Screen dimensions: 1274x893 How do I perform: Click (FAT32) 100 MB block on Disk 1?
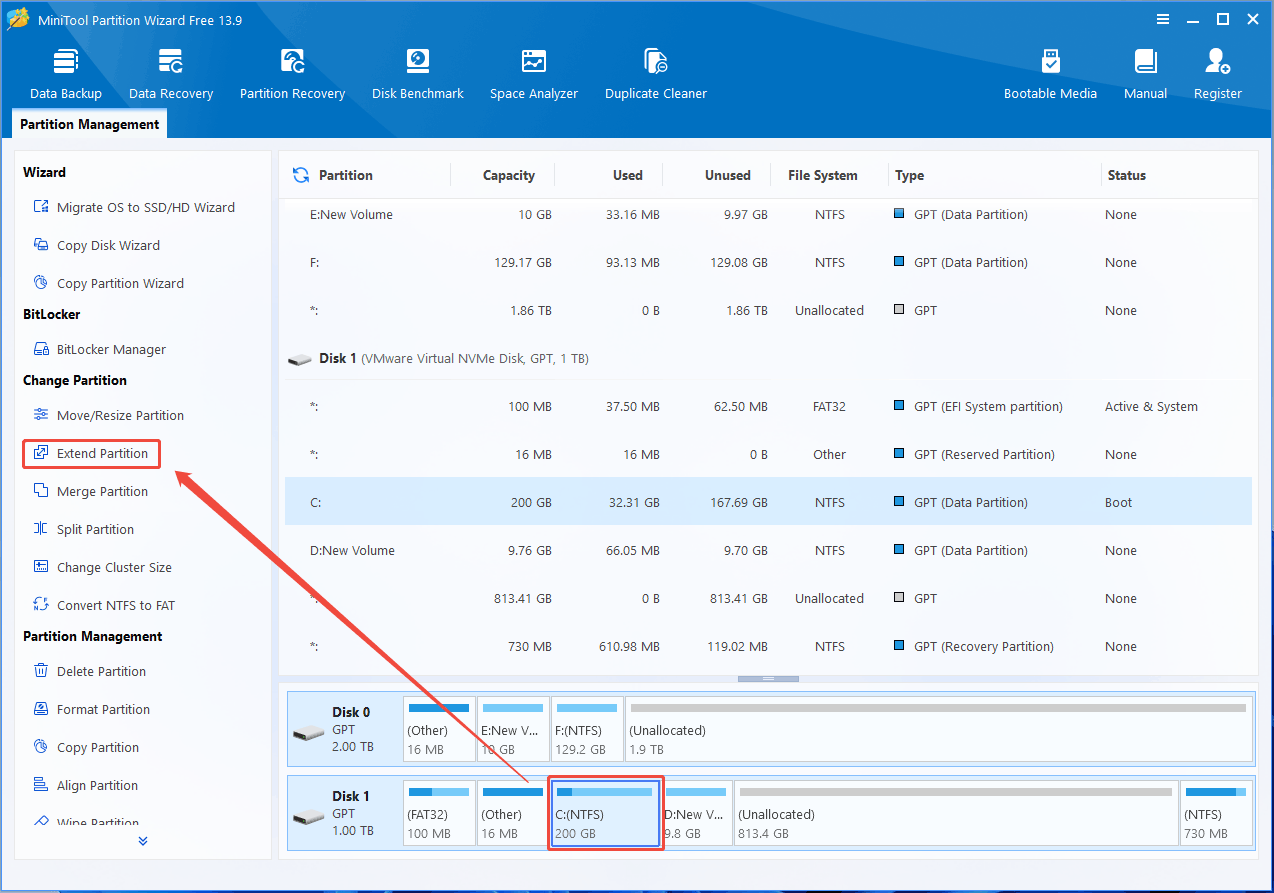click(x=439, y=813)
